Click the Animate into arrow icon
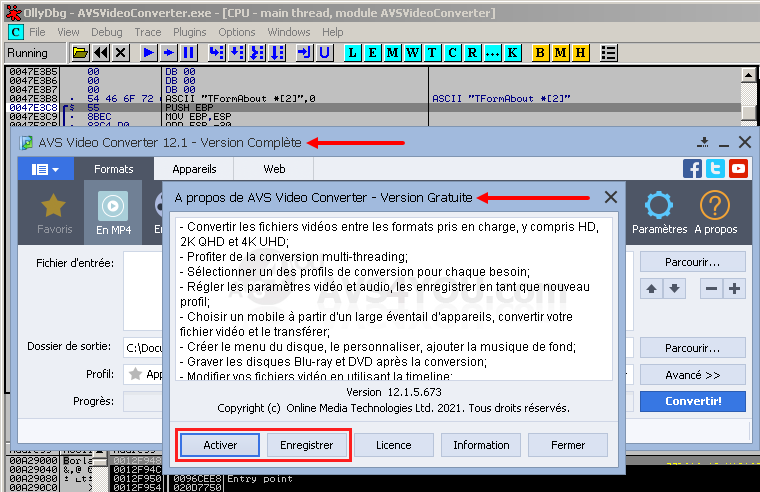Screen dimensions: 760x492 (169, 52)
